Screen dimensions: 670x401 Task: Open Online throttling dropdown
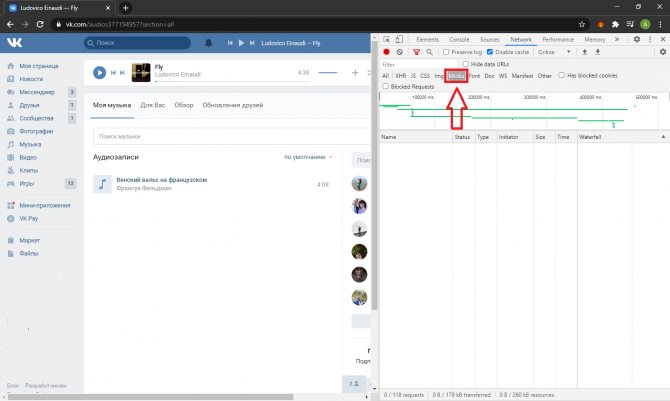[x=554, y=52]
